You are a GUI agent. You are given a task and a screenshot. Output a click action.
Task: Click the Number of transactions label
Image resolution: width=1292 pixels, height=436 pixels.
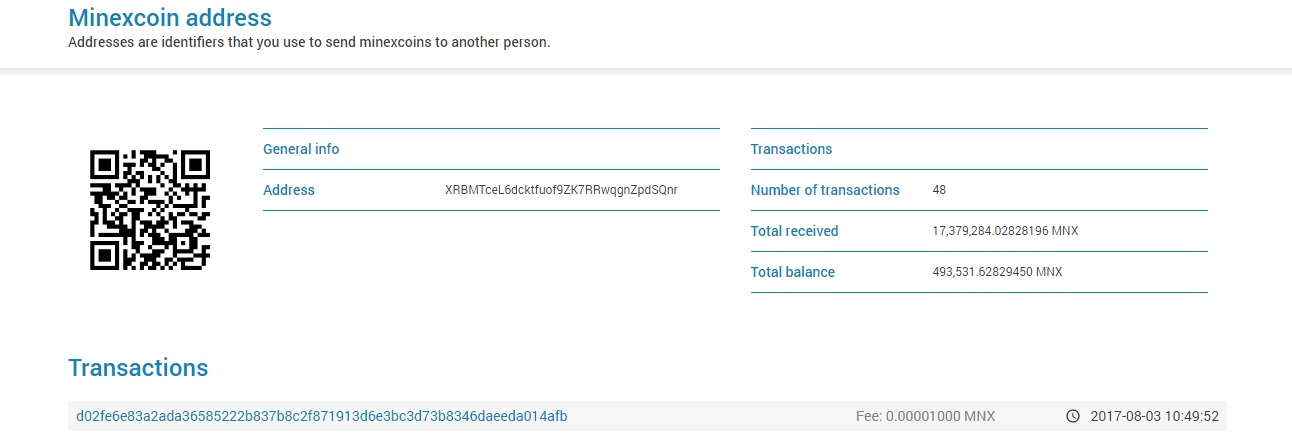click(825, 190)
